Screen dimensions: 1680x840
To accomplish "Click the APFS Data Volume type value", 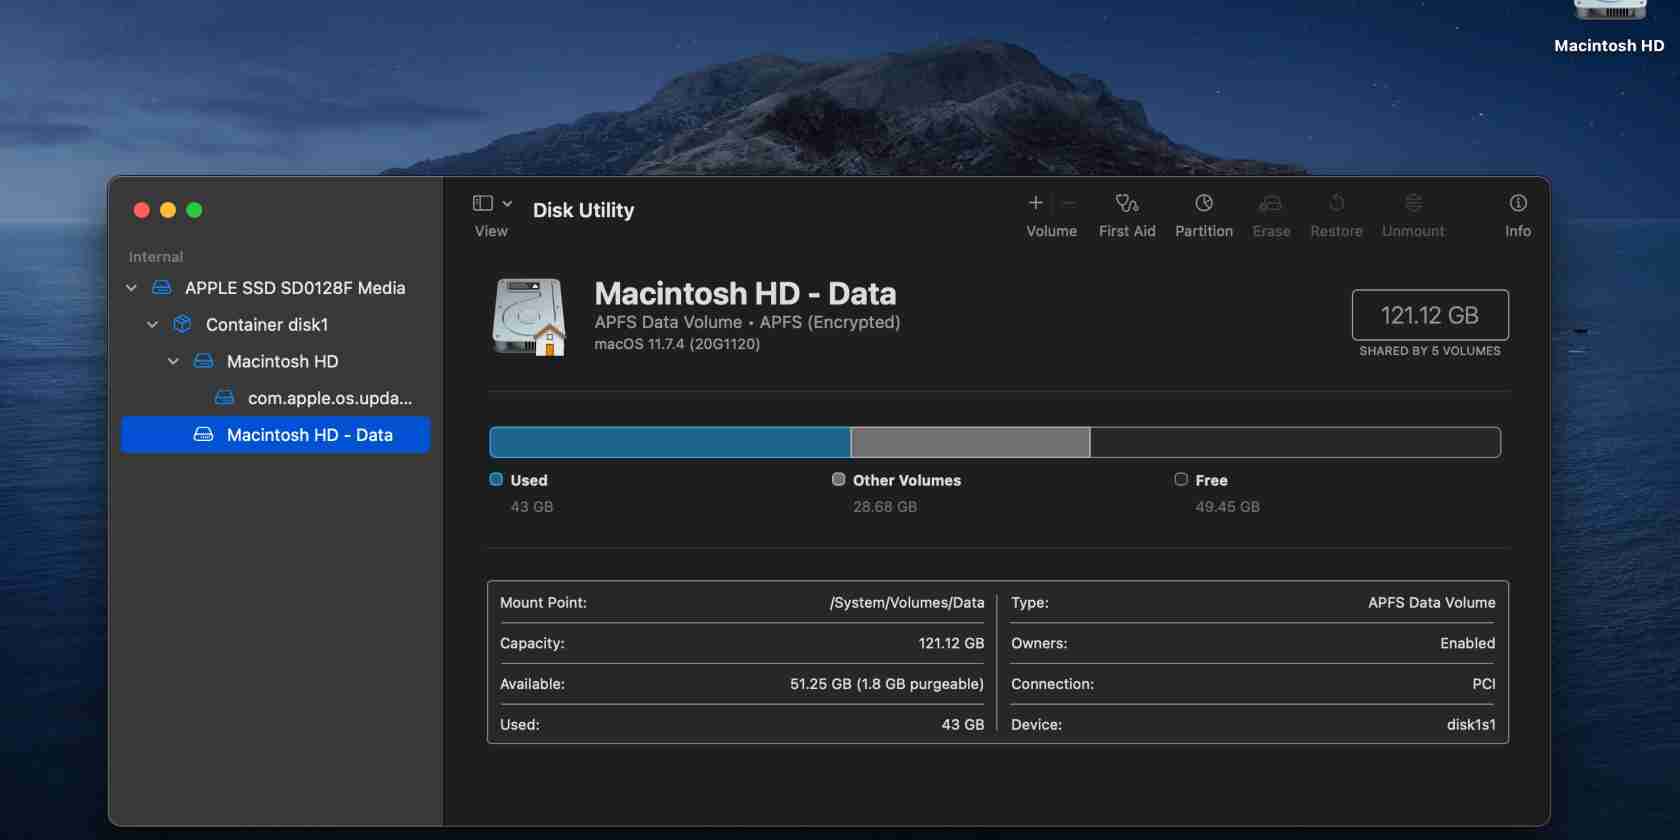I will 1432,603.
